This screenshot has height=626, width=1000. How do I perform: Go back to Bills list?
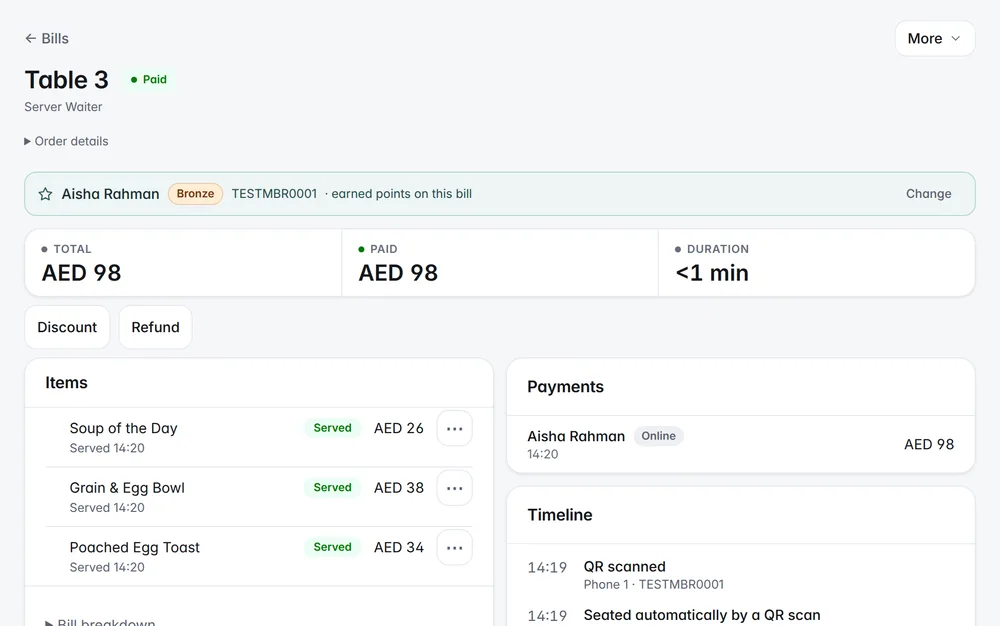coord(47,38)
